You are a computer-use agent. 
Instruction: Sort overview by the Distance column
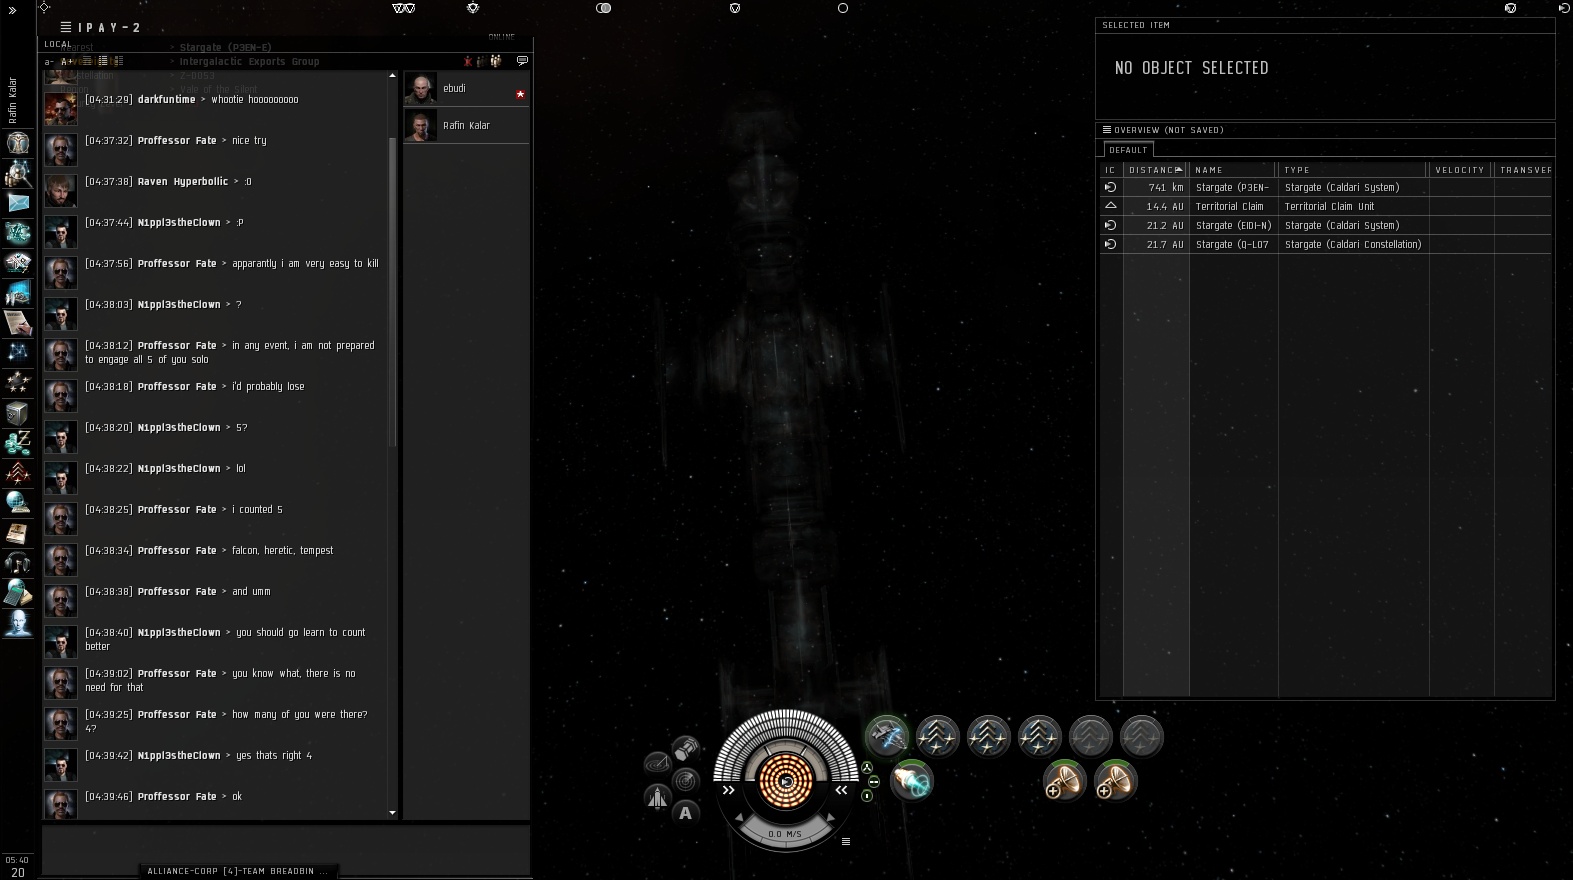[x=1156, y=170]
